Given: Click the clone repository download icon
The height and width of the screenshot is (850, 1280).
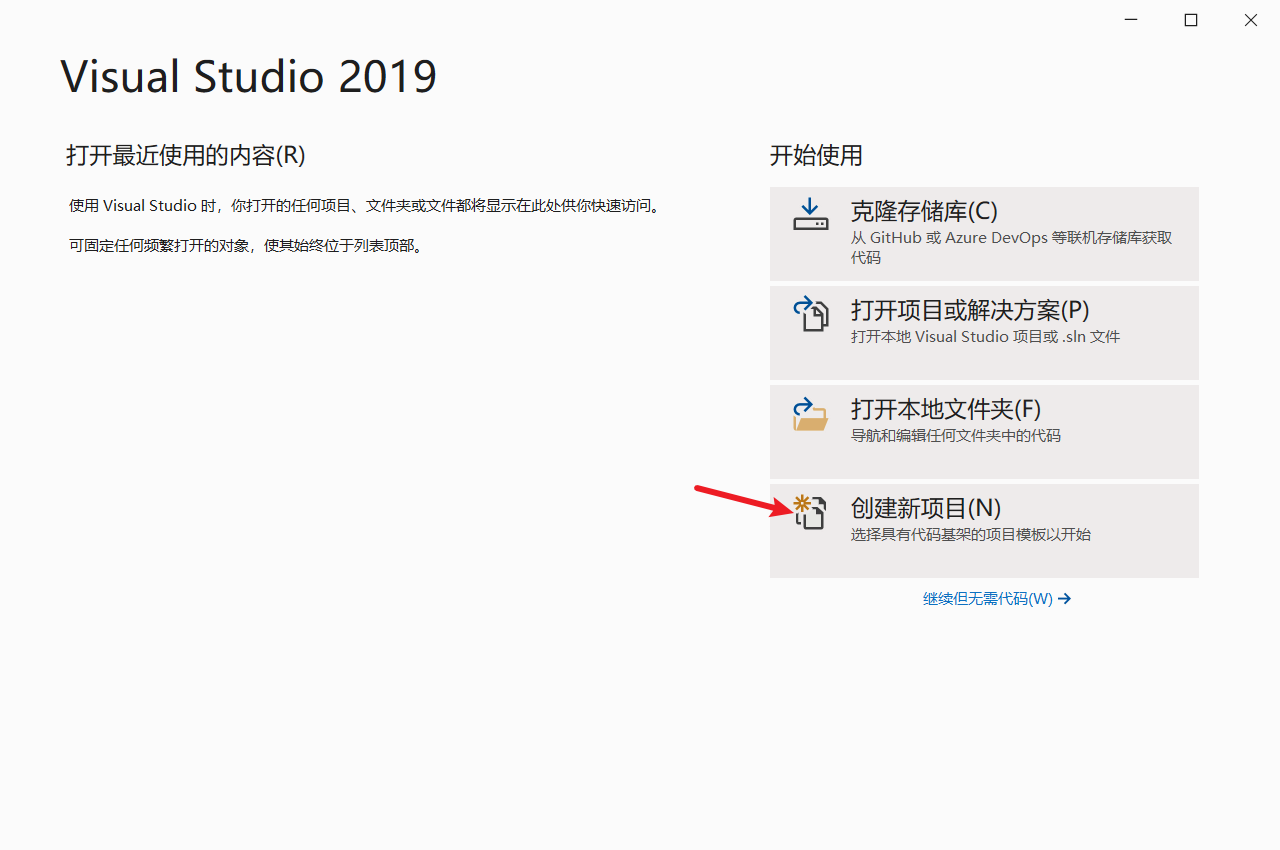Looking at the screenshot, I should coord(810,214).
